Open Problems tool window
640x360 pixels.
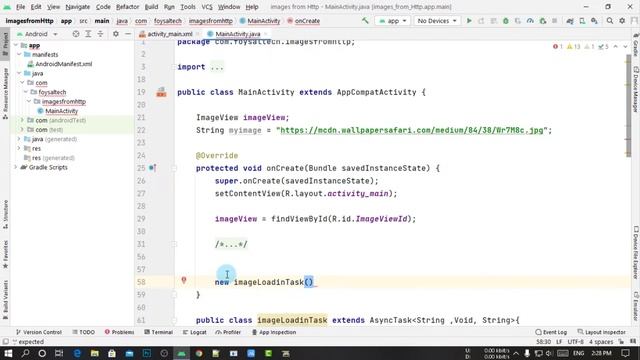(x=120, y=332)
